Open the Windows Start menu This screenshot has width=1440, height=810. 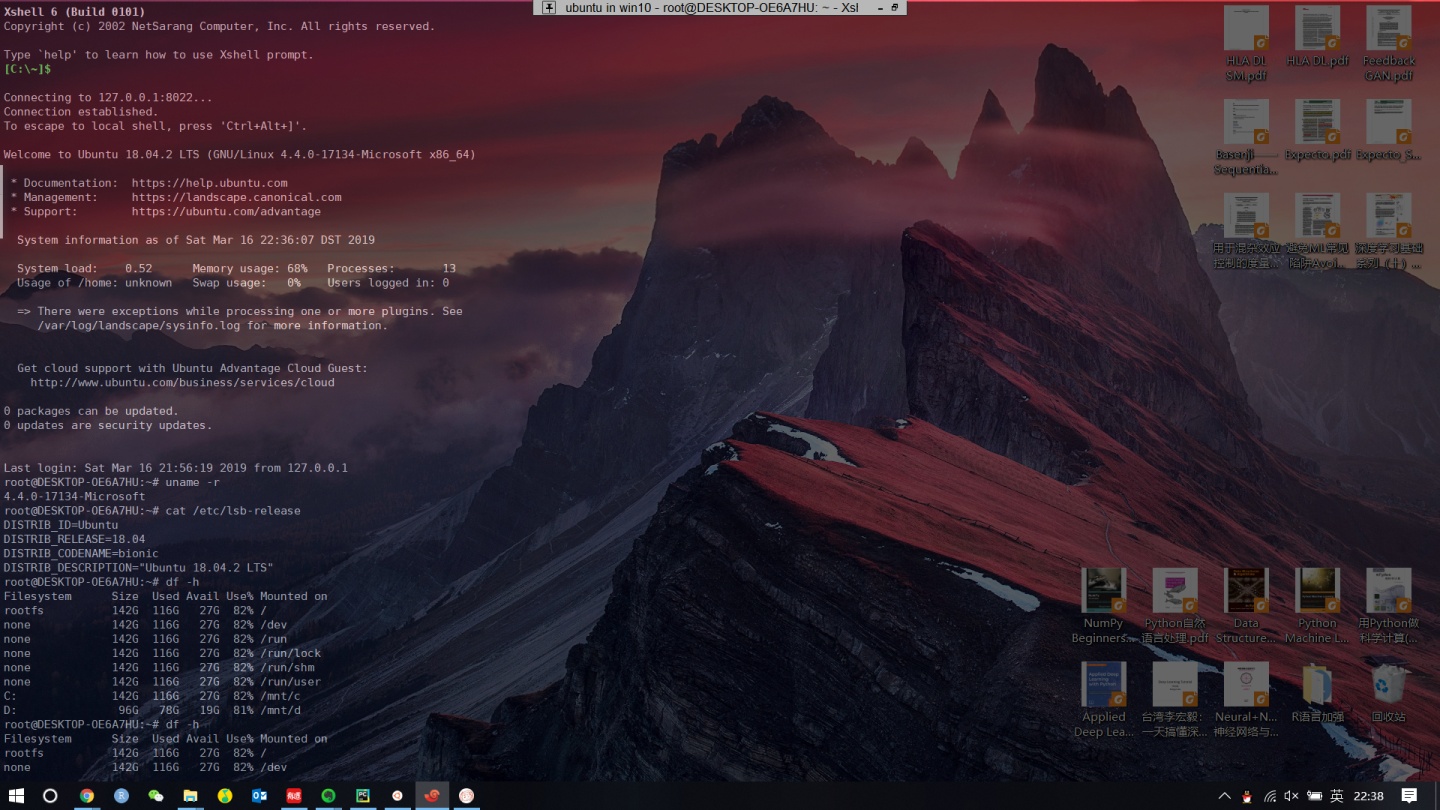tap(17, 796)
